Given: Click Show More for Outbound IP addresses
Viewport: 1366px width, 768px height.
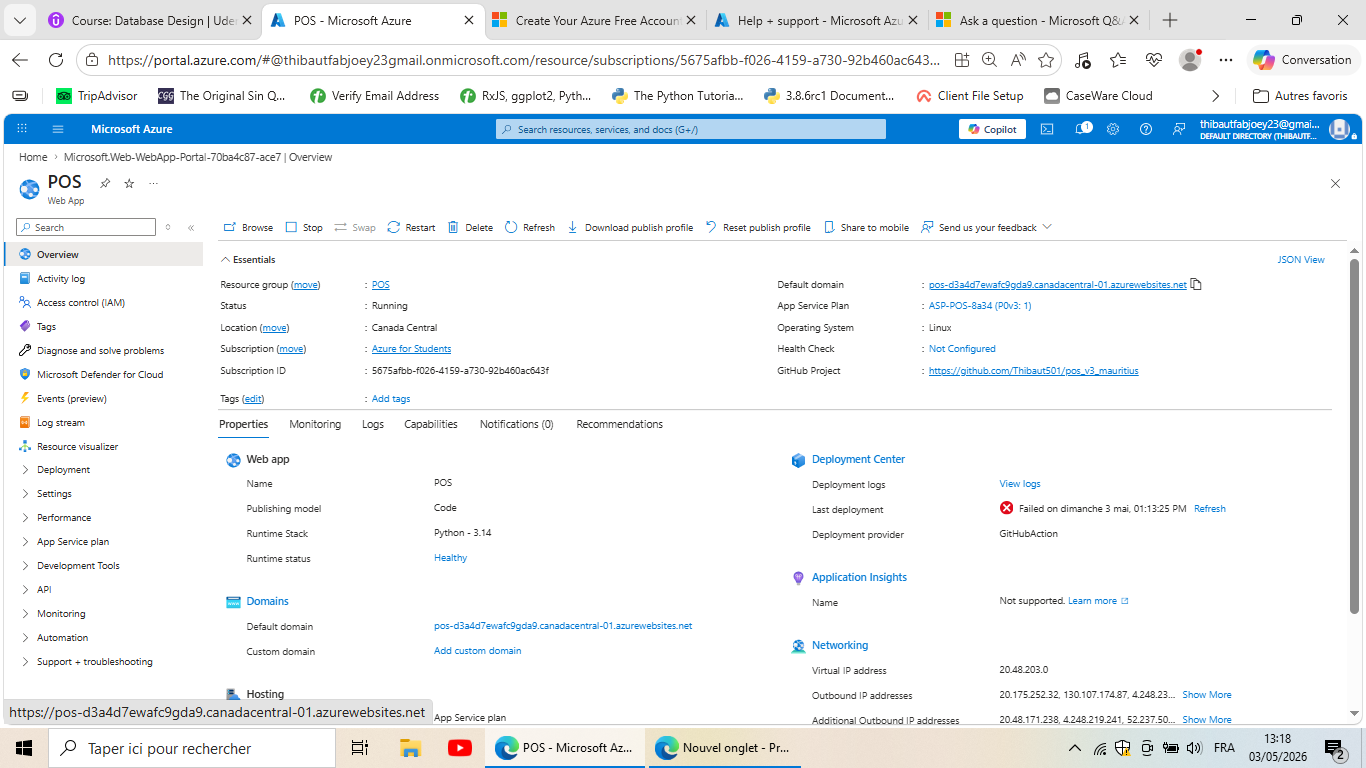Looking at the screenshot, I should point(1207,695).
